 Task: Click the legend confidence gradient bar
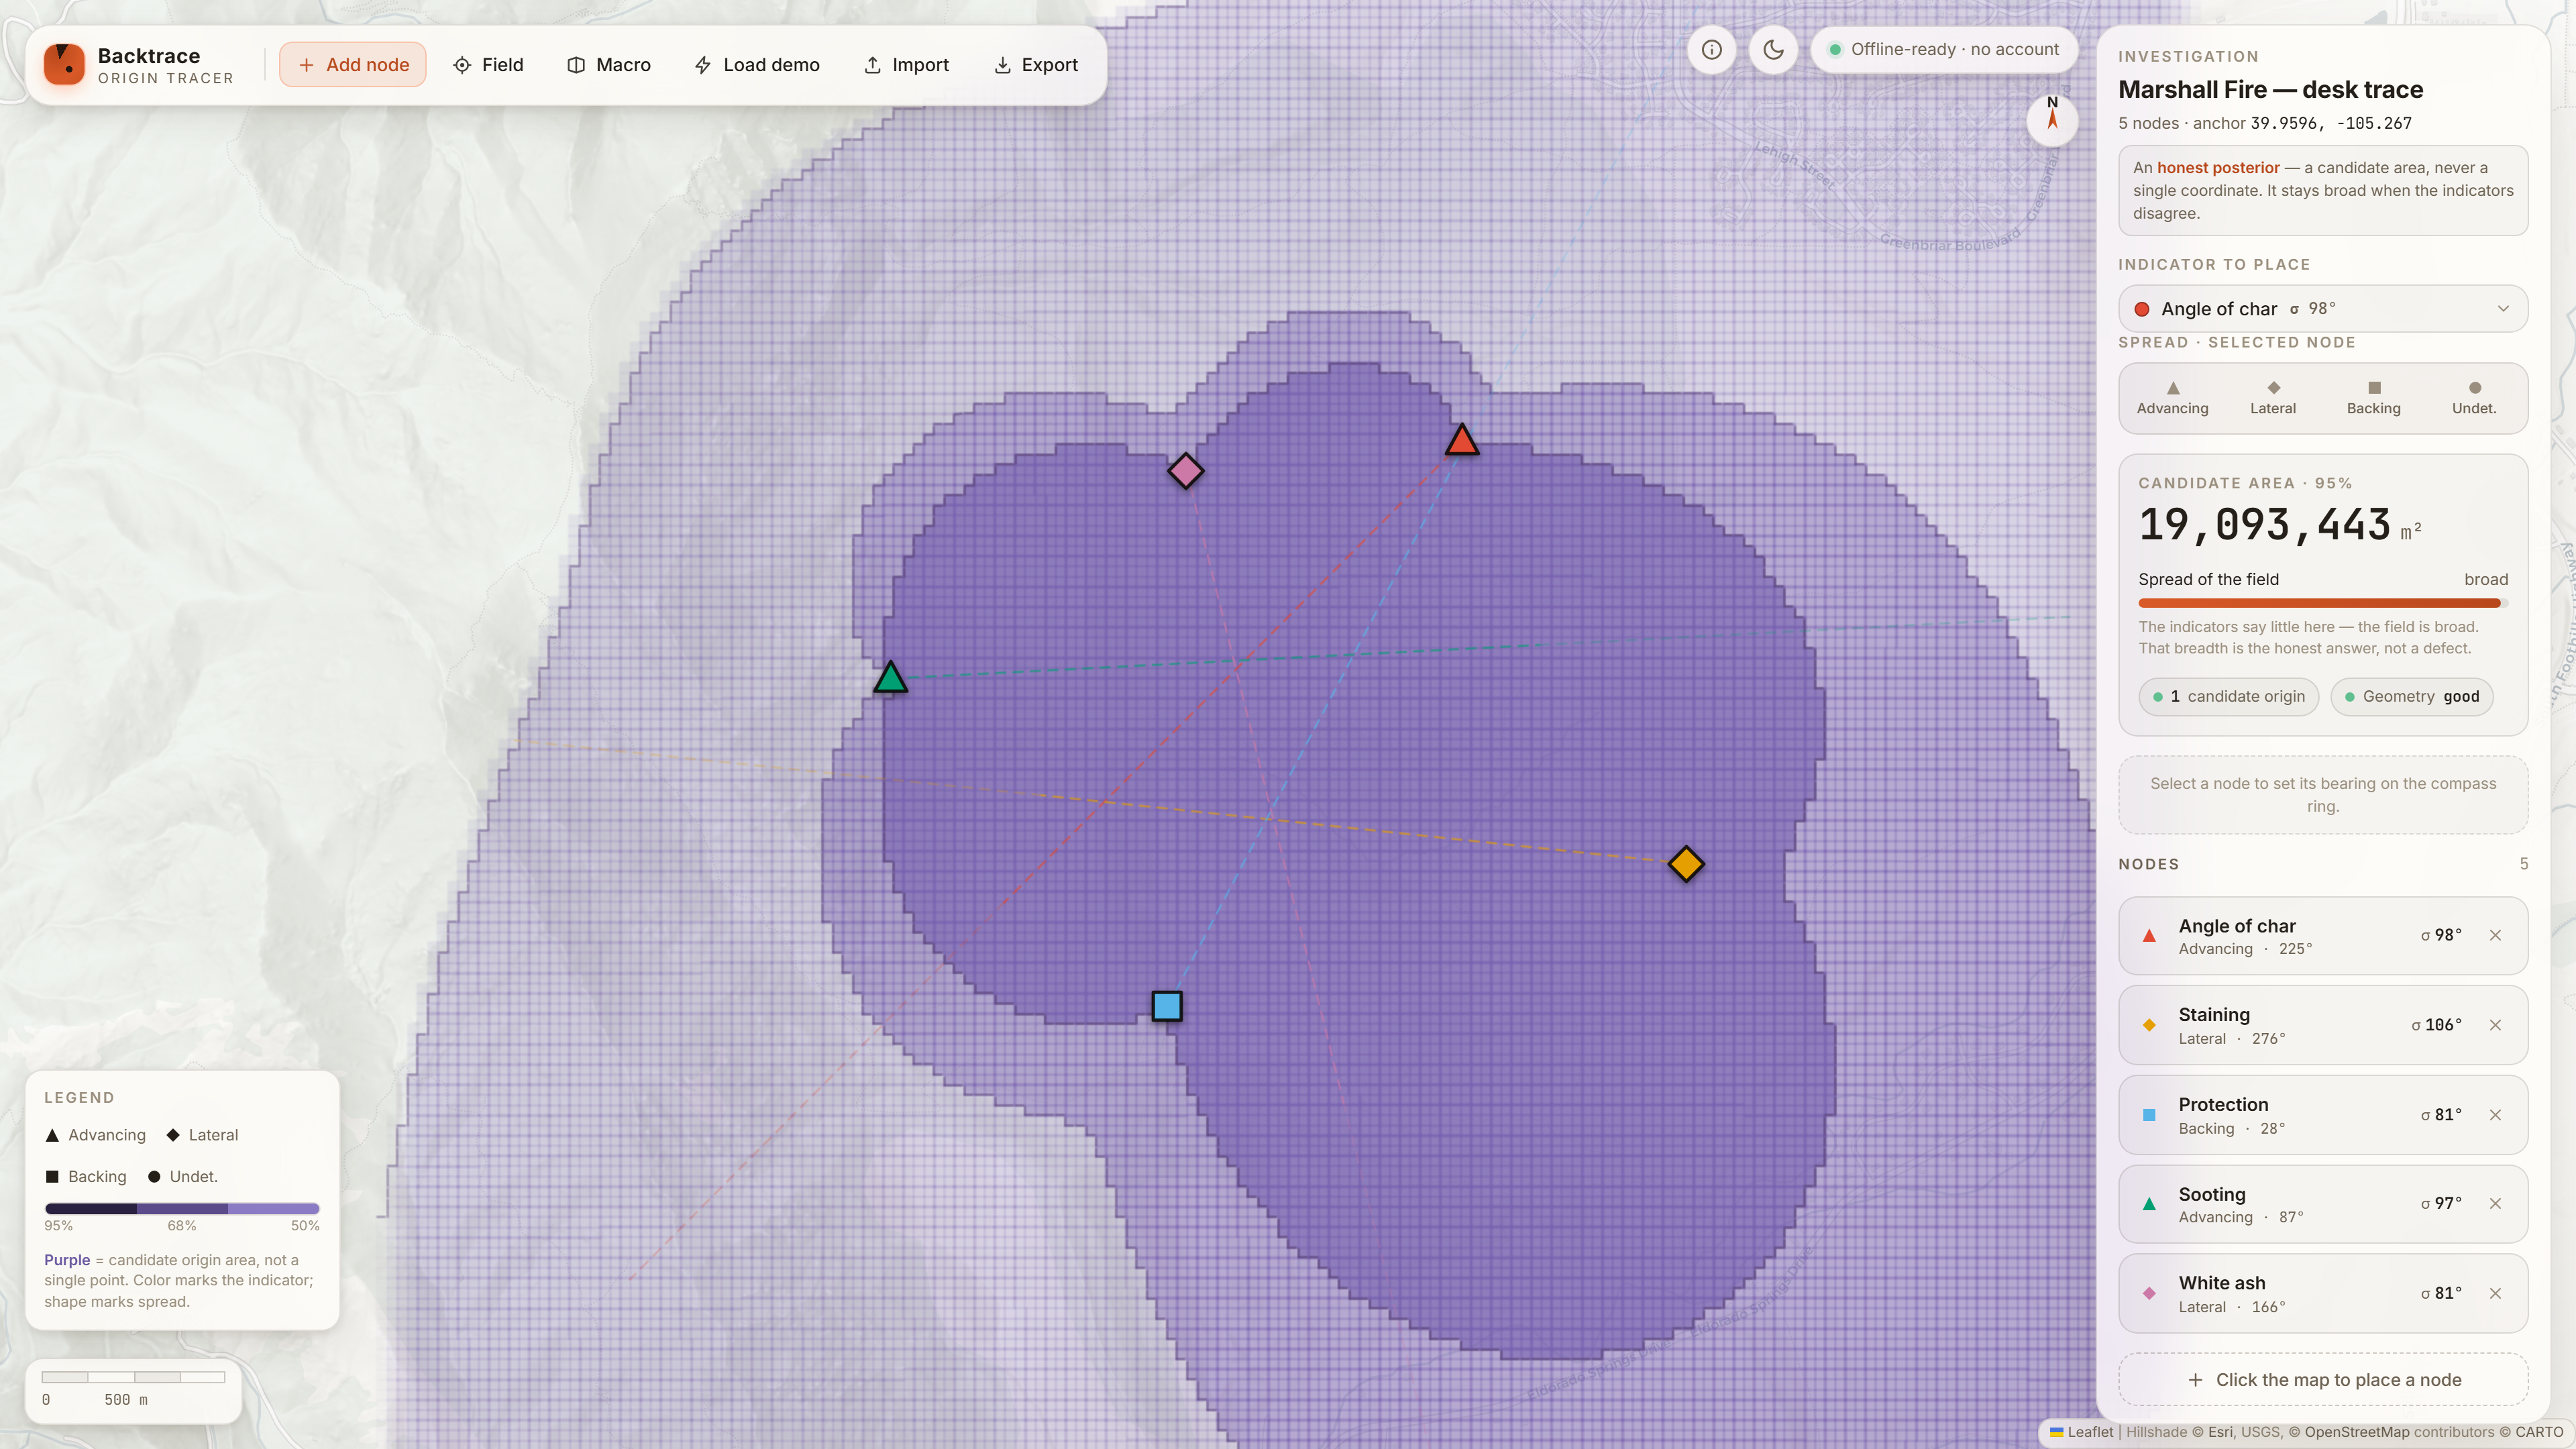[182, 1209]
